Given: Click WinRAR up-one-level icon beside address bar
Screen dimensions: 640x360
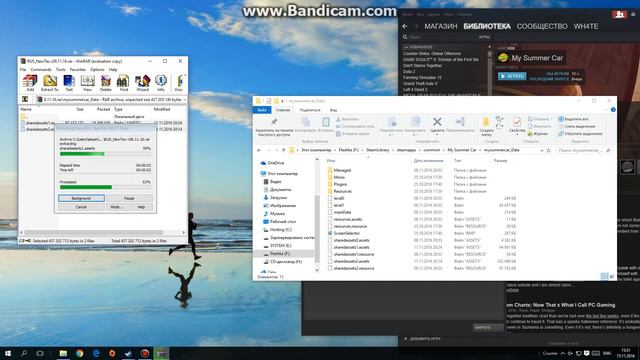Looking at the screenshot, I should (x=25, y=99).
